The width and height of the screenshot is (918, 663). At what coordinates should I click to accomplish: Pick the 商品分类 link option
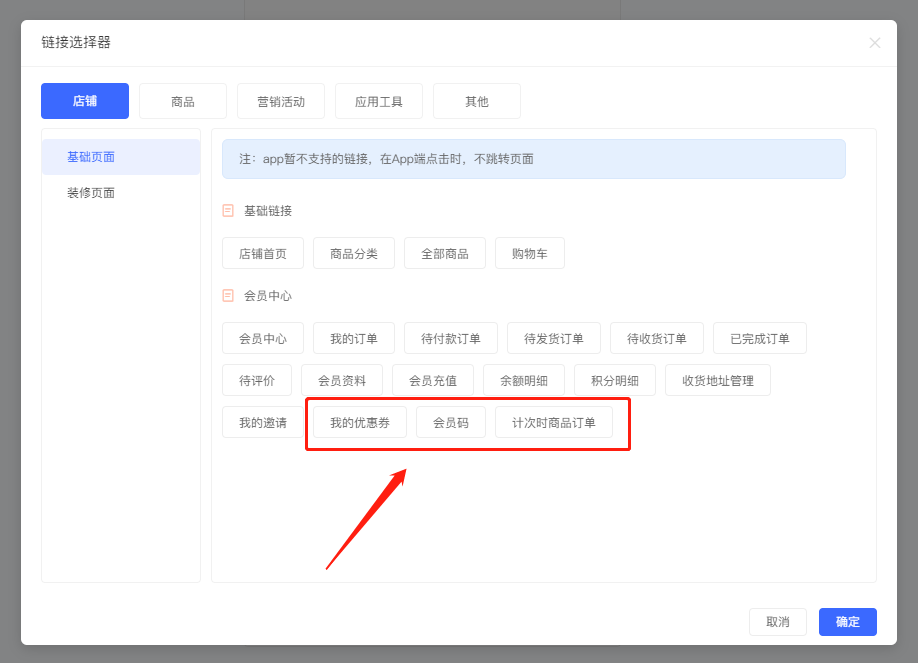coord(354,254)
